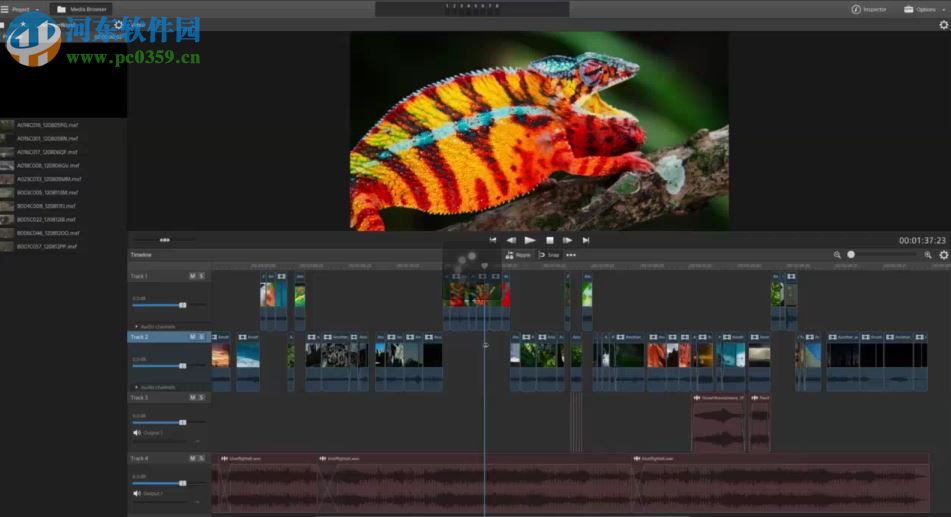Click the timecode display 00:01:37:23
Viewport: 951px width, 517px height.
pos(922,241)
